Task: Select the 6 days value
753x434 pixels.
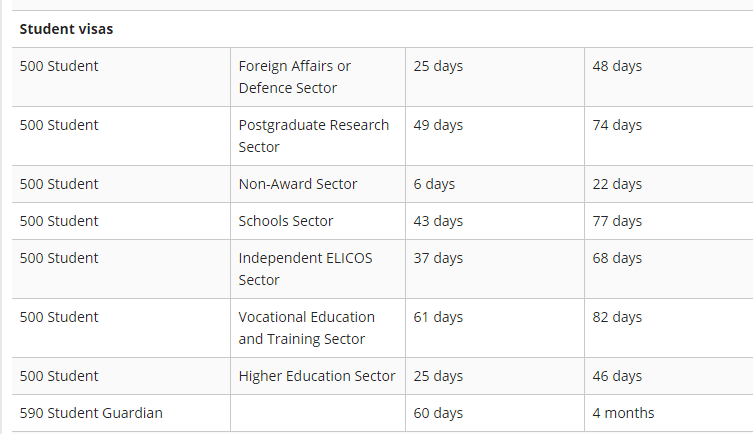Action: [x=434, y=184]
